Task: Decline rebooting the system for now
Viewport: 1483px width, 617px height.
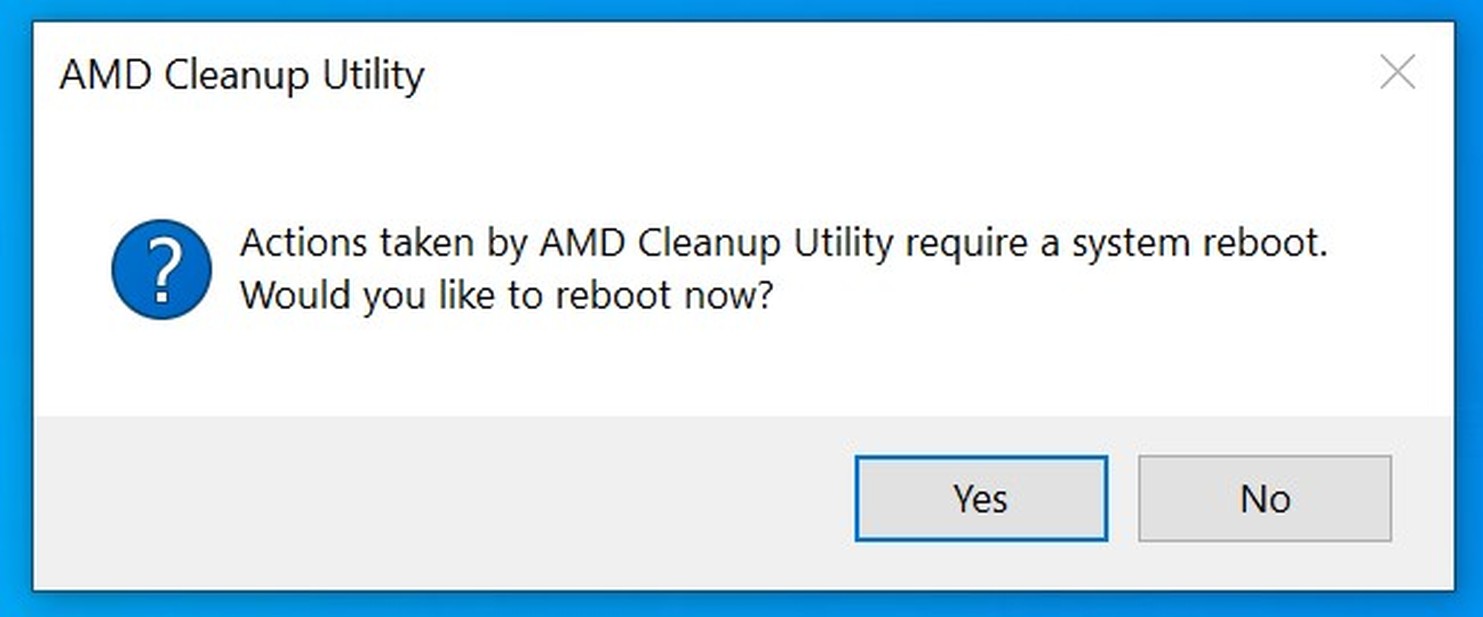Action: pos(1264,498)
